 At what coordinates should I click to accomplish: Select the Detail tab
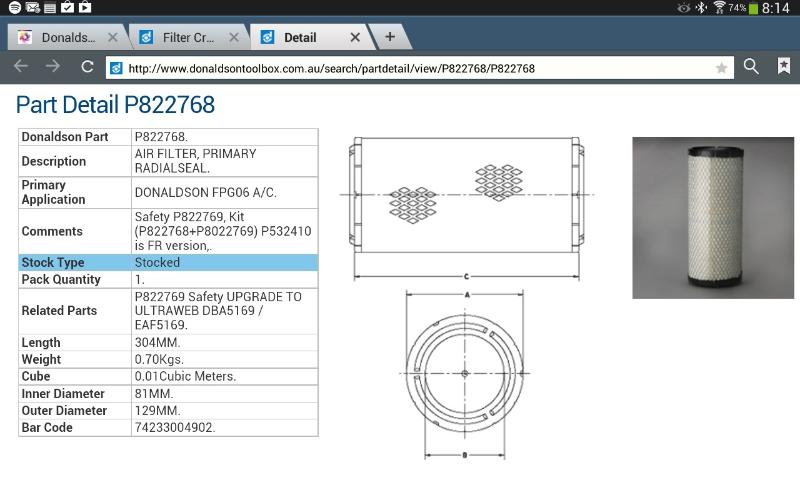[x=310, y=37]
